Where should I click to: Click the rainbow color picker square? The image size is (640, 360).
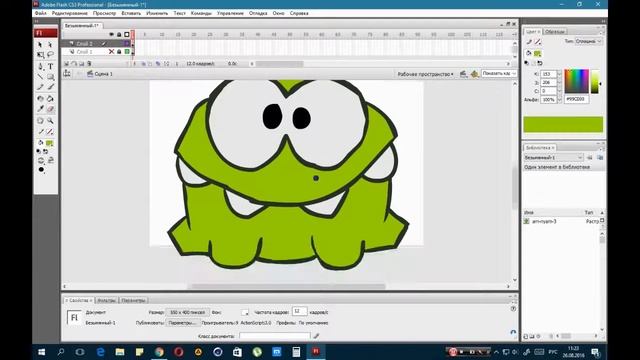[576, 81]
